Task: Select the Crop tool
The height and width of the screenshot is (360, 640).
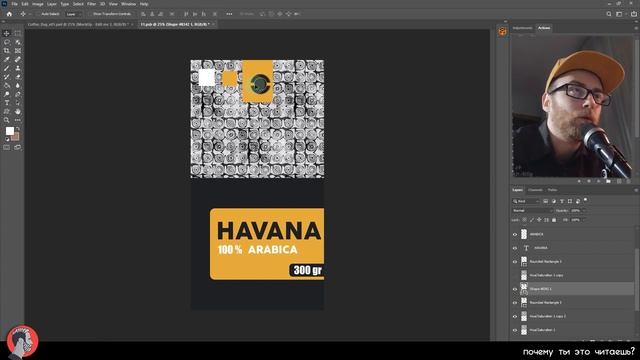Action: tap(7, 51)
